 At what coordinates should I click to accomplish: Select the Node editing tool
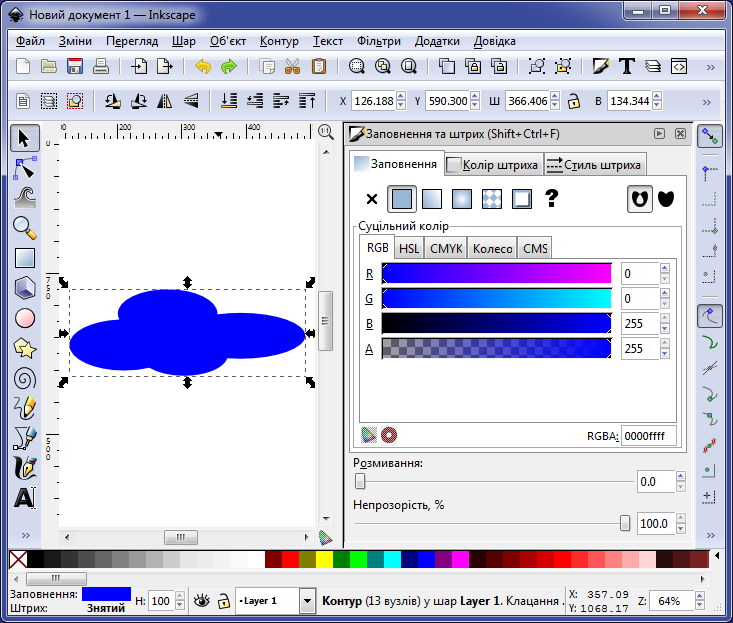[25, 167]
